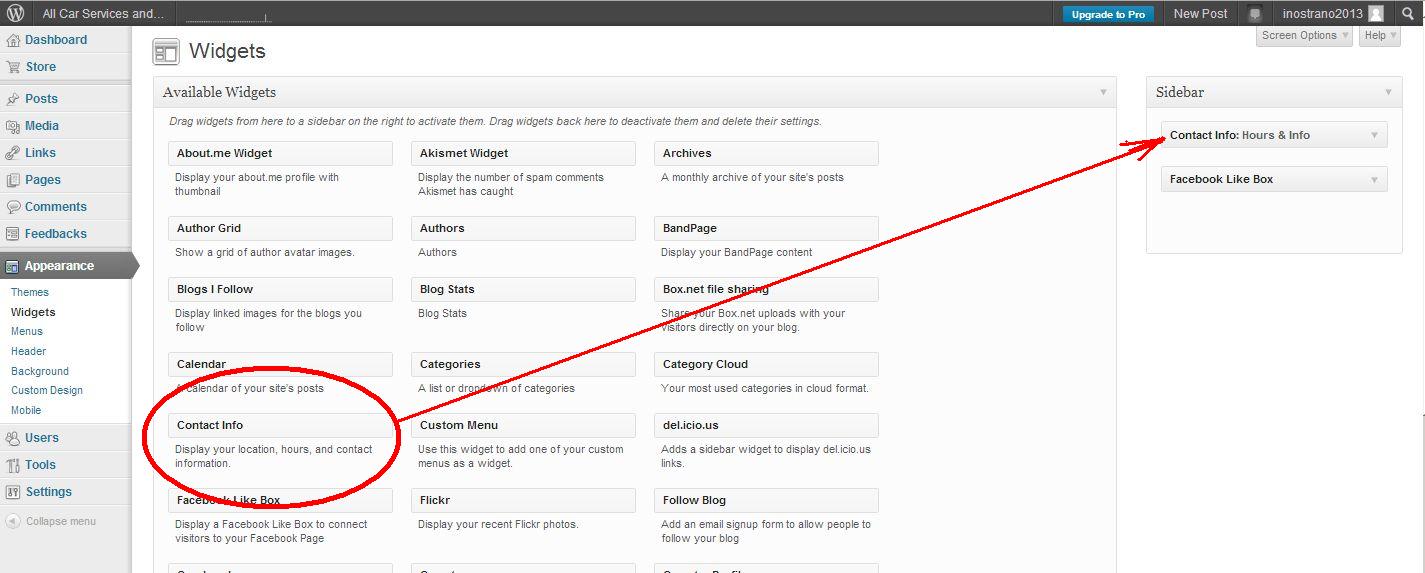Viewport: 1425px width, 573px height.
Task: Open the Mobile submenu item
Action: click(x=26, y=410)
